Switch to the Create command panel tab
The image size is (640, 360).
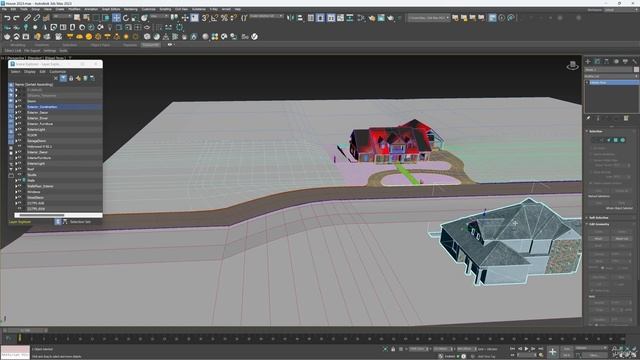point(588,61)
